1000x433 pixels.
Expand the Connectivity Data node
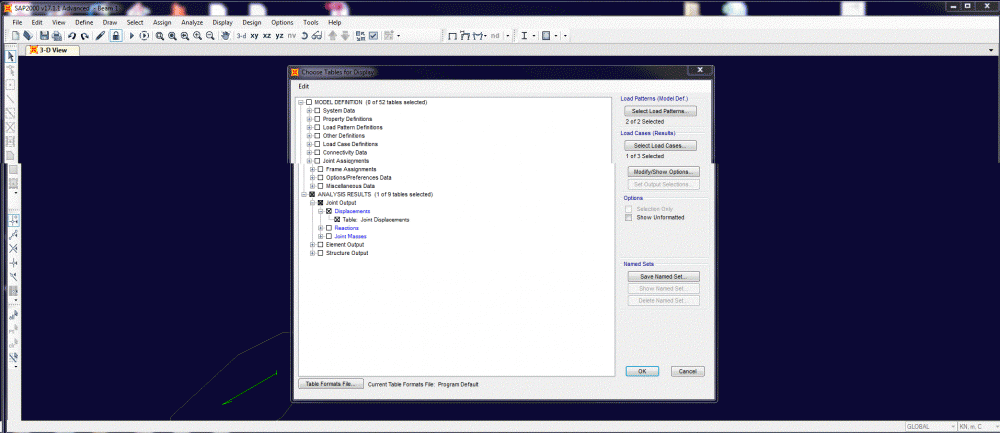309,153
